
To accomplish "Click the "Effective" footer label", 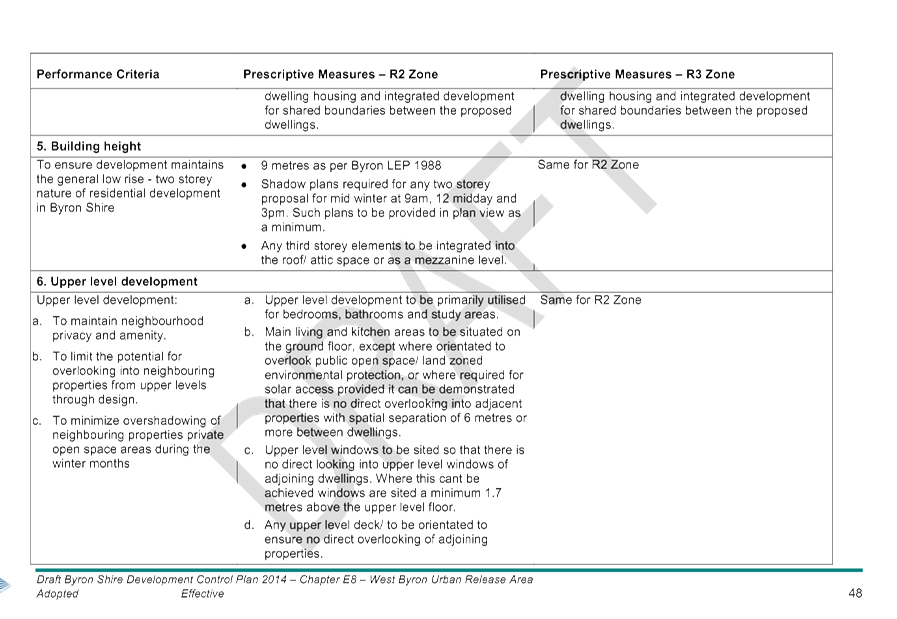I will click(x=203, y=594).
